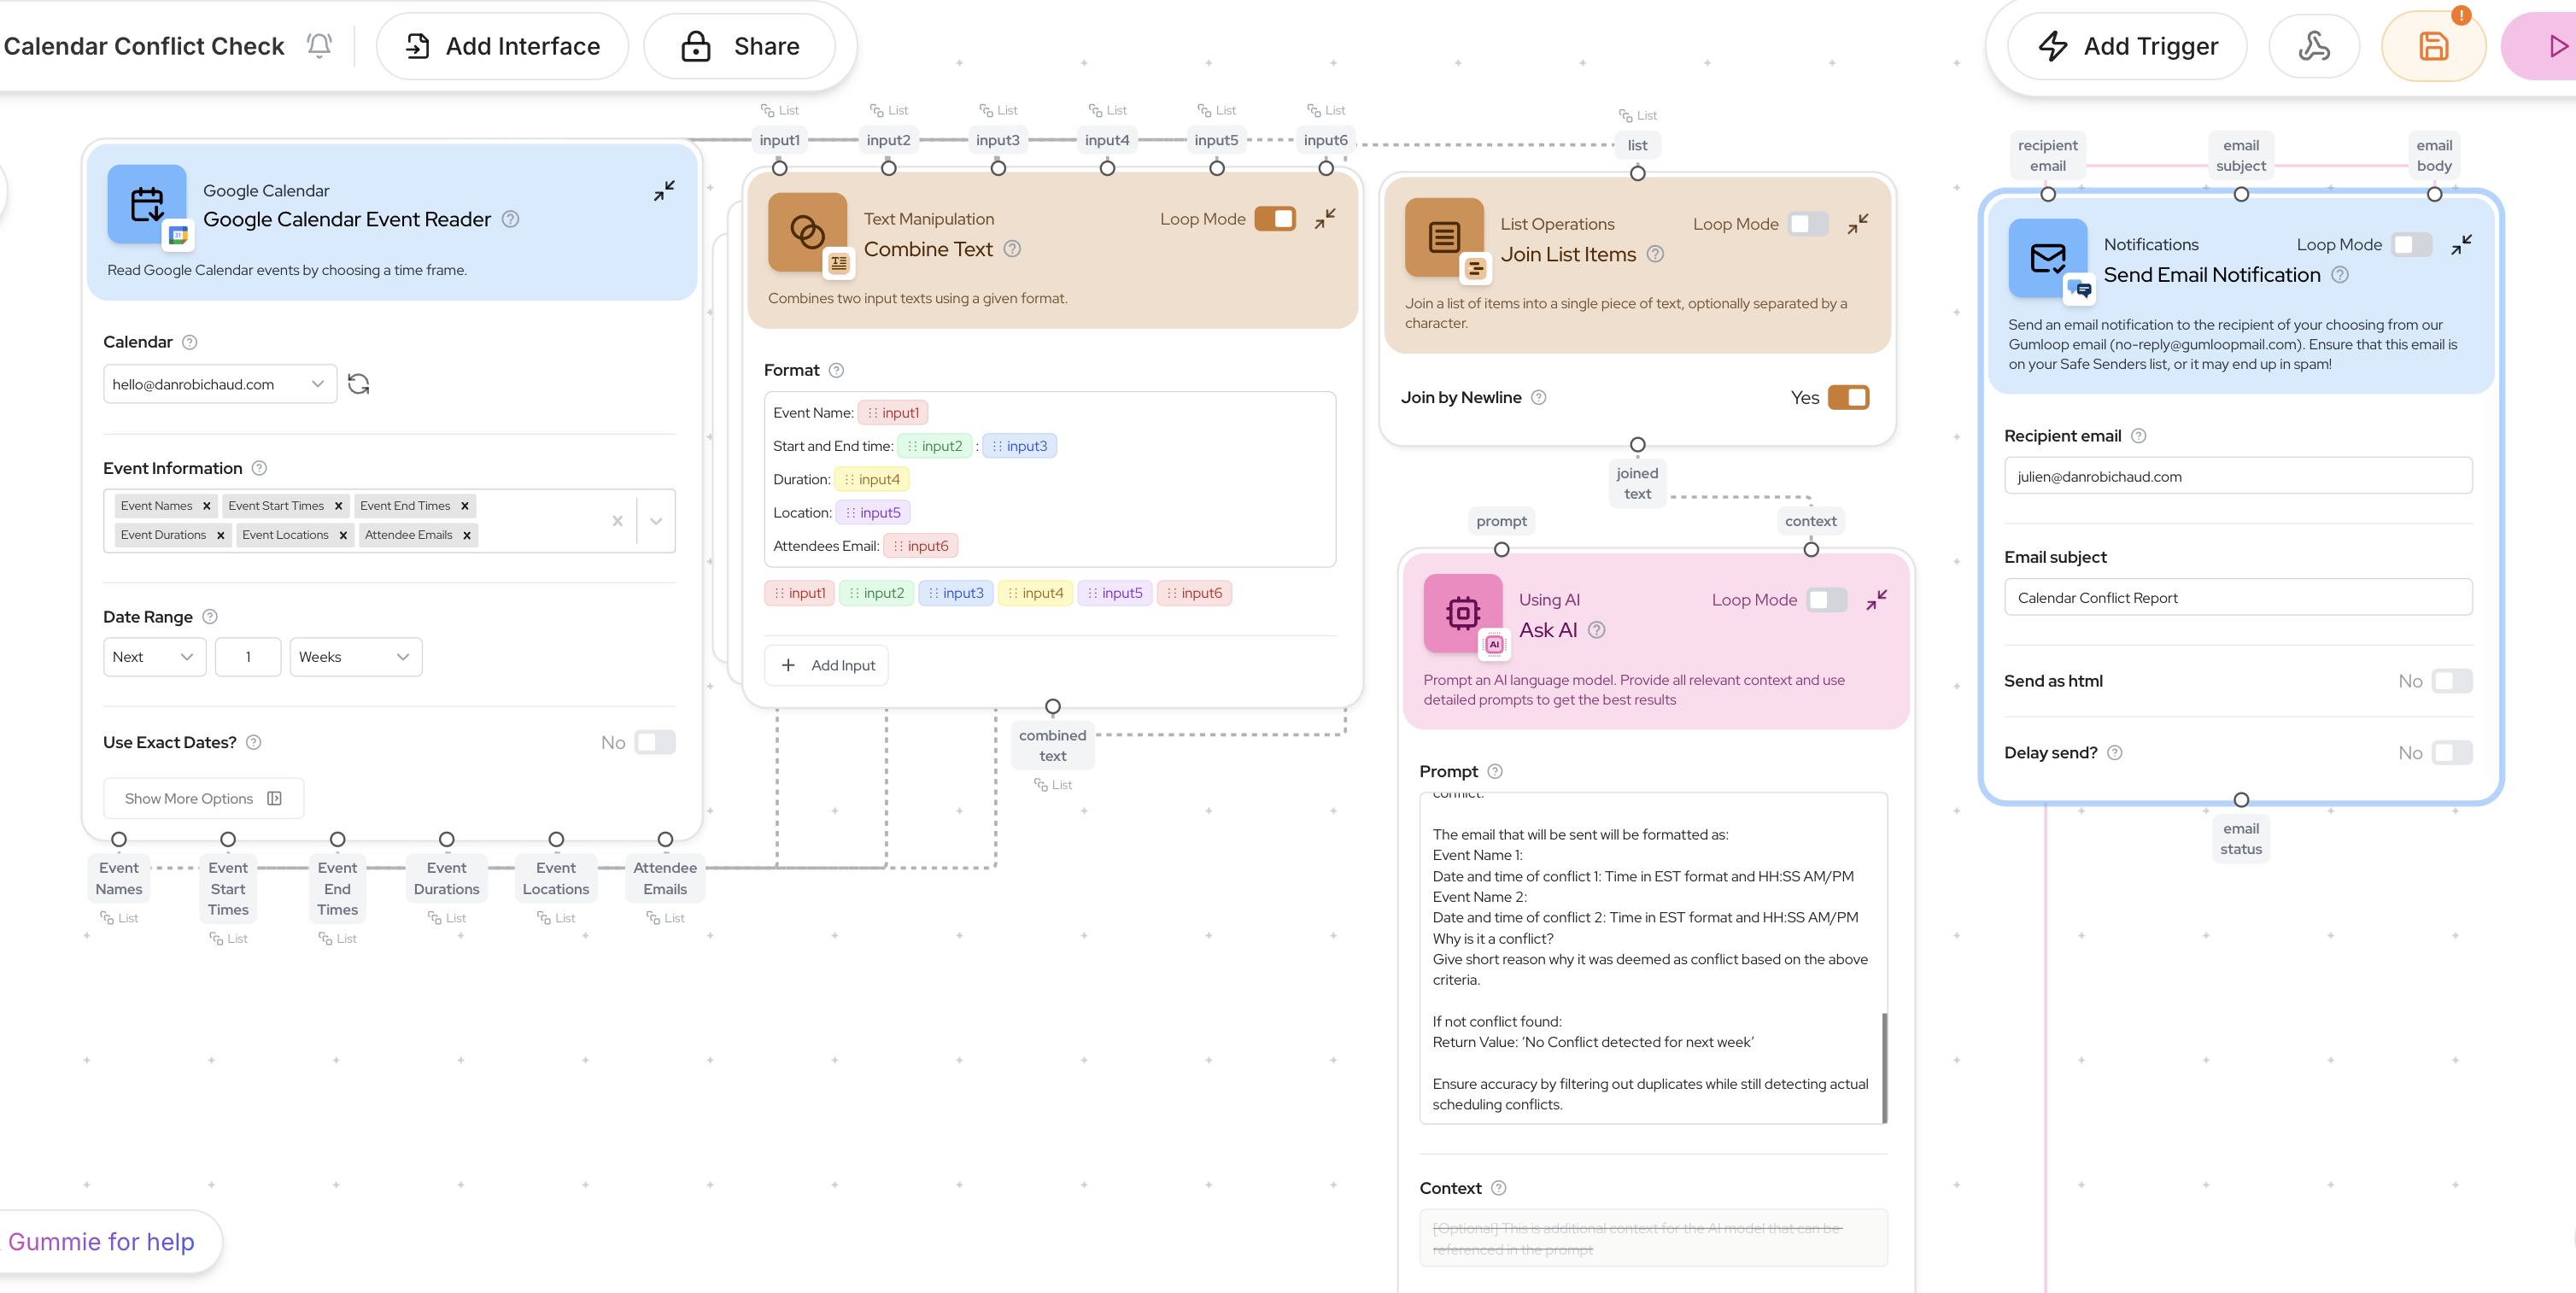Clear all Event Information selections
This screenshot has width=2576, height=1293.
[617, 521]
